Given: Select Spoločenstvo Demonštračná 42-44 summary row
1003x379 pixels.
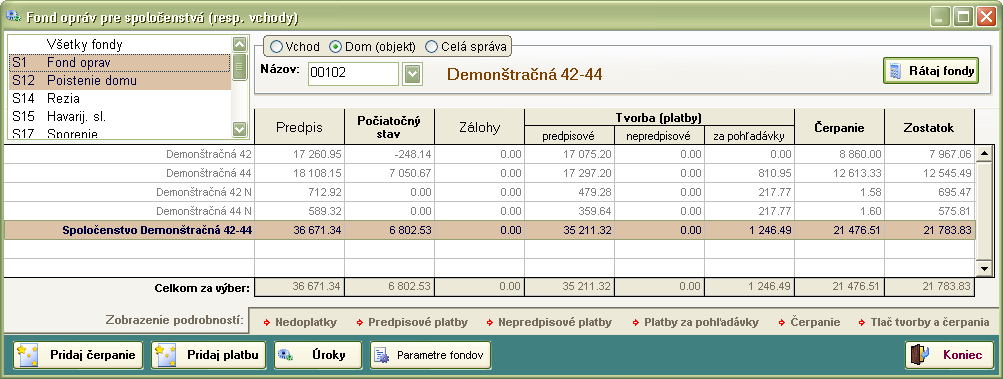Looking at the screenshot, I should pyautogui.click(x=490, y=230).
